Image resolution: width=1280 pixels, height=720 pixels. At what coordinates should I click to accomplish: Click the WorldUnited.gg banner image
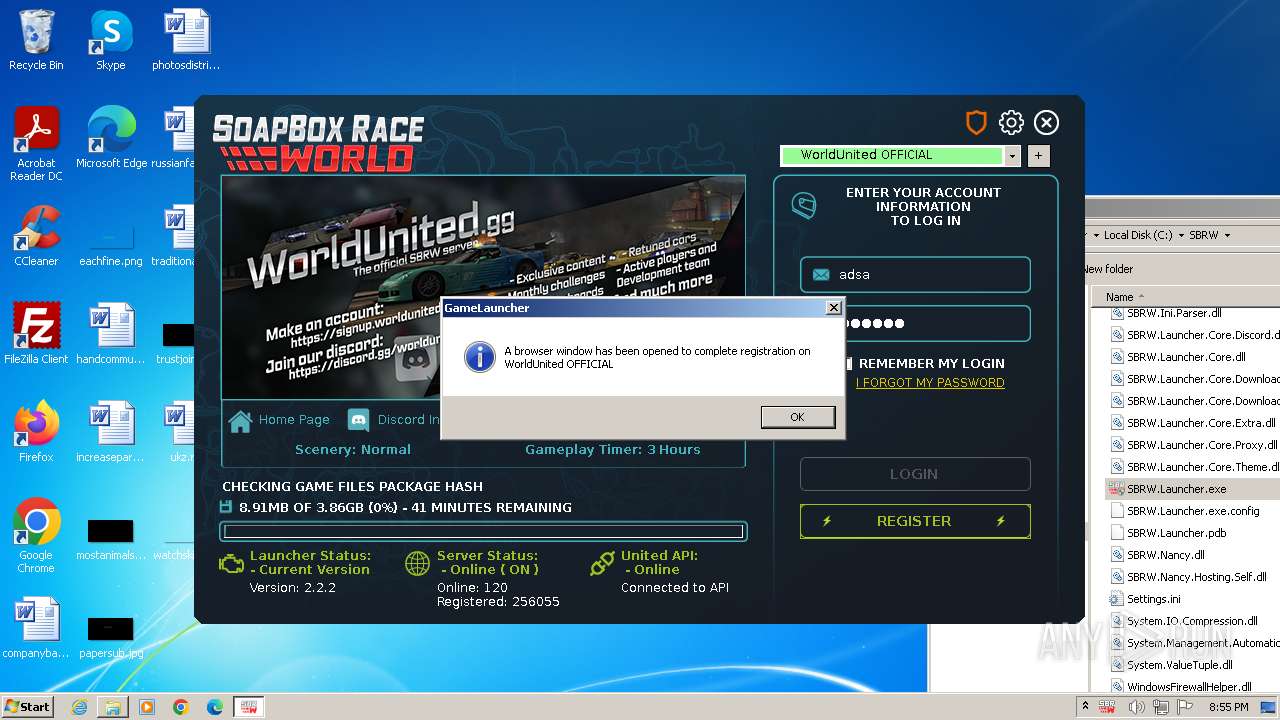click(x=483, y=288)
